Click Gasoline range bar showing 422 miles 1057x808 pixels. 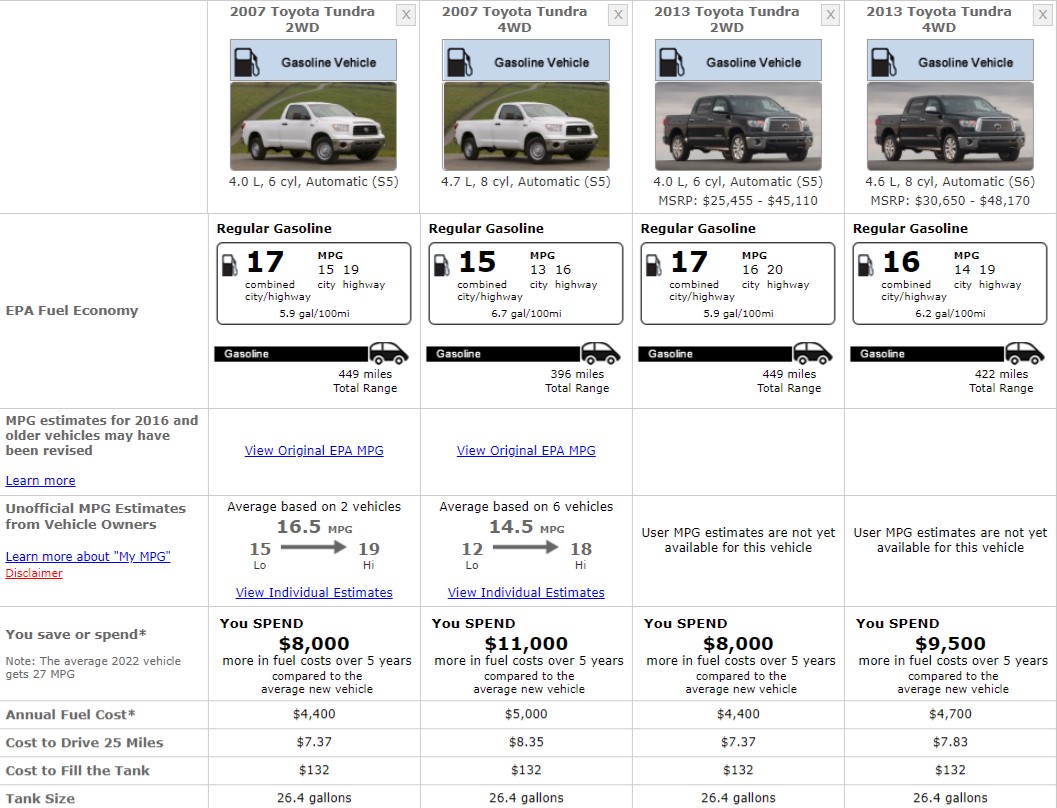[x=927, y=354]
